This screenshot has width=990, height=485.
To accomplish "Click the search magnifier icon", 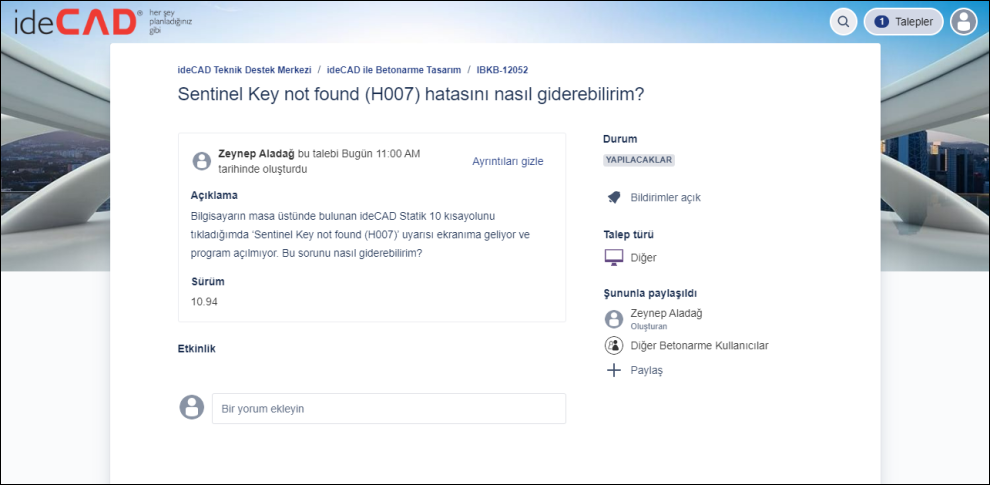I will [x=844, y=21].
